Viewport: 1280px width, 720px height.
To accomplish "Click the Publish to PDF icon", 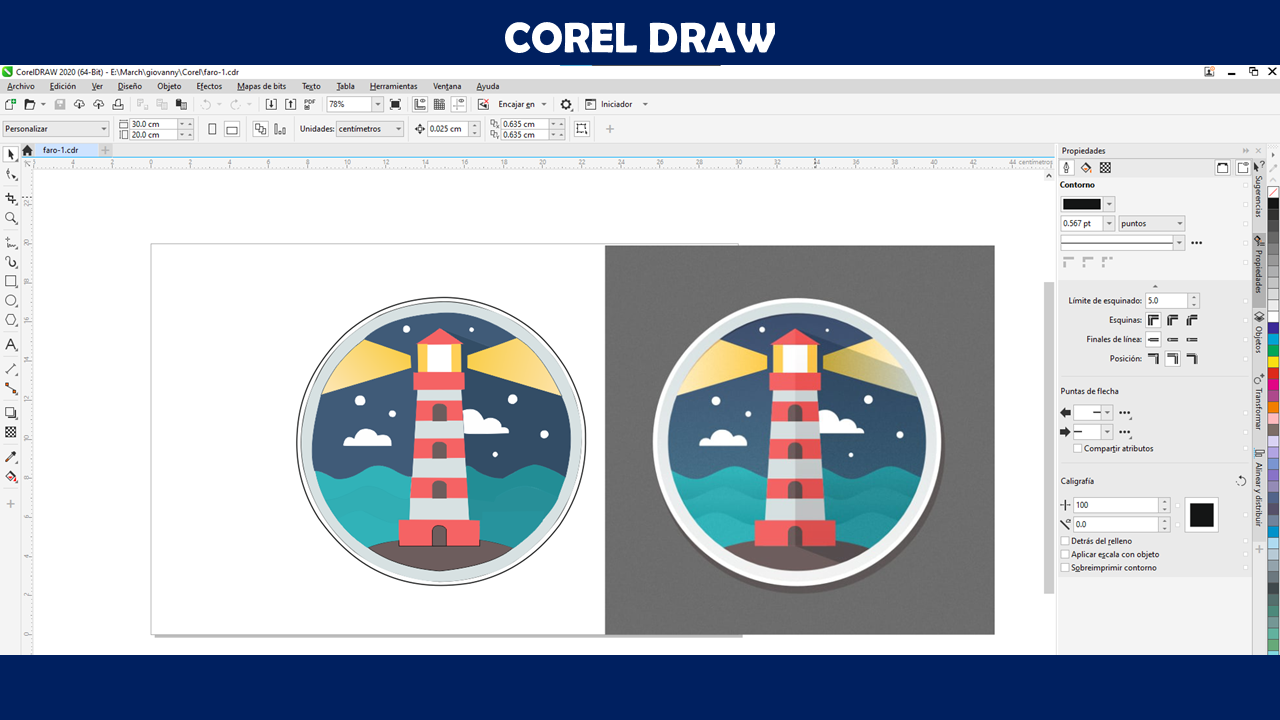I will (x=310, y=104).
